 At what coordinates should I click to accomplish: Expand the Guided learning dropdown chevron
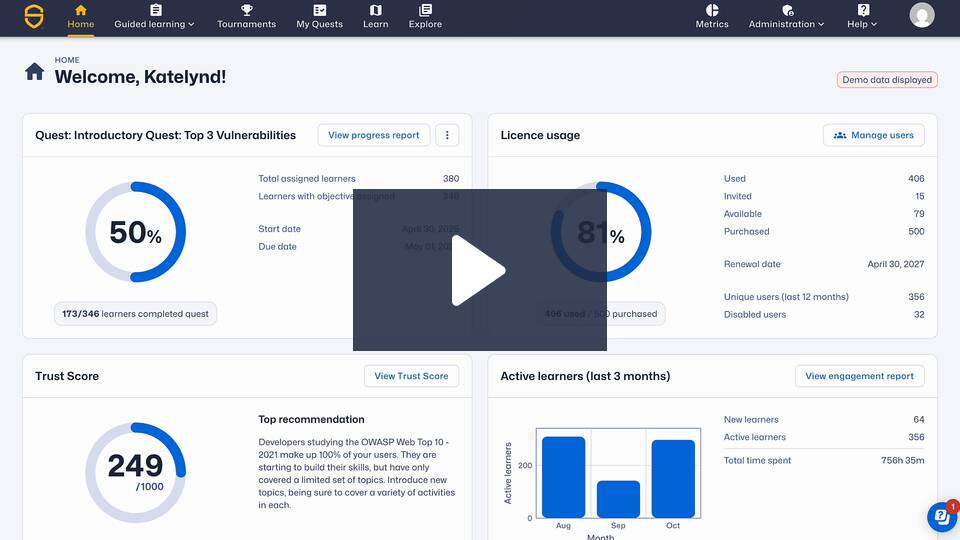point(191,24)
